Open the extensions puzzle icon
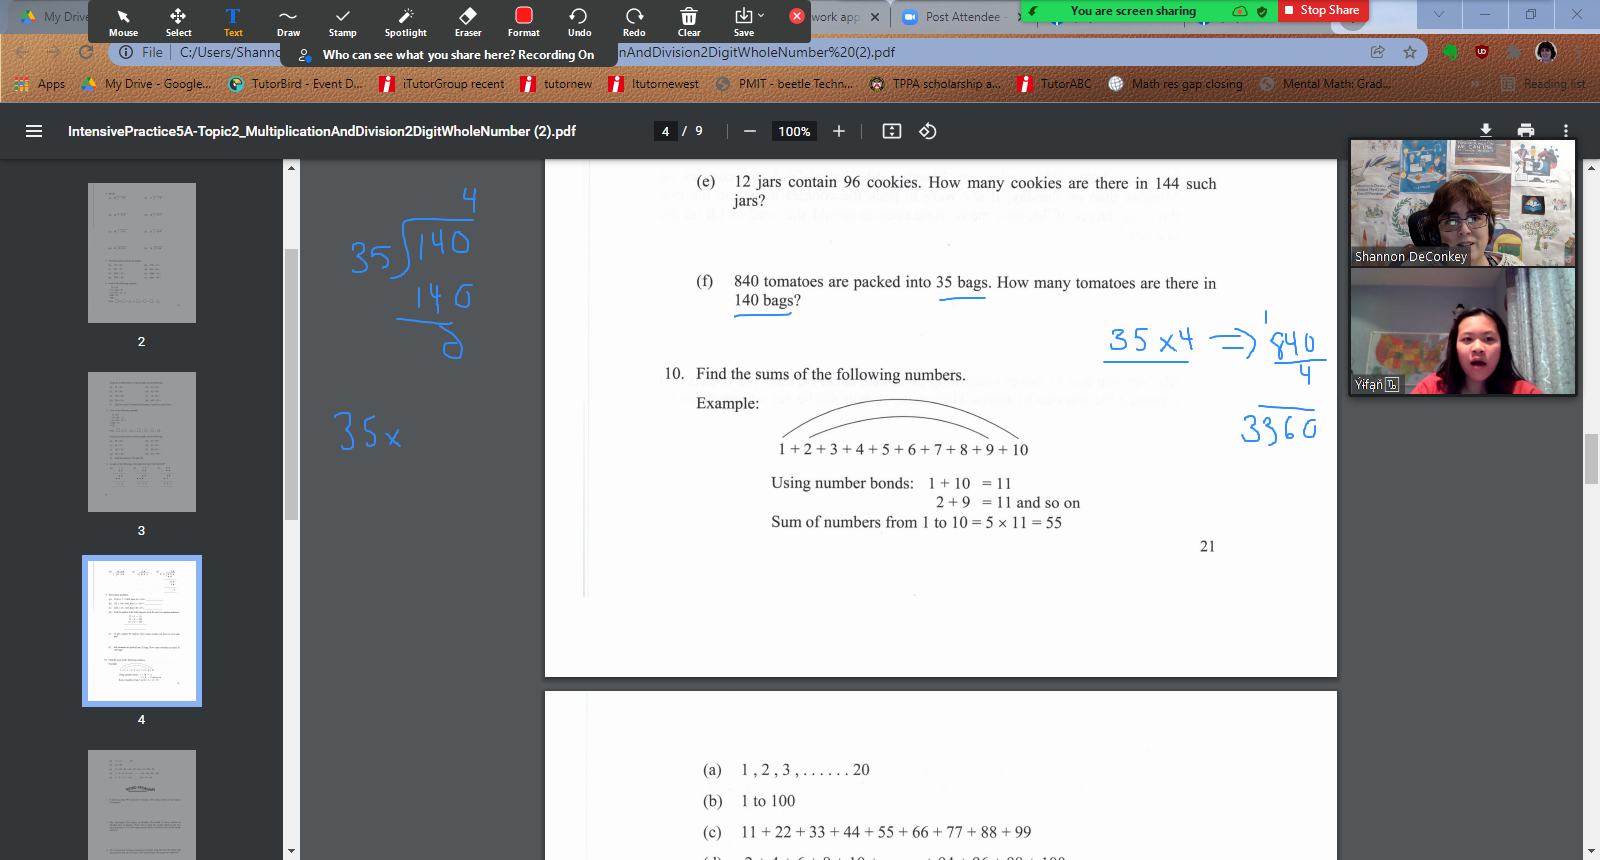This screenshot has width=1600, height=860. click(1514, 52)
